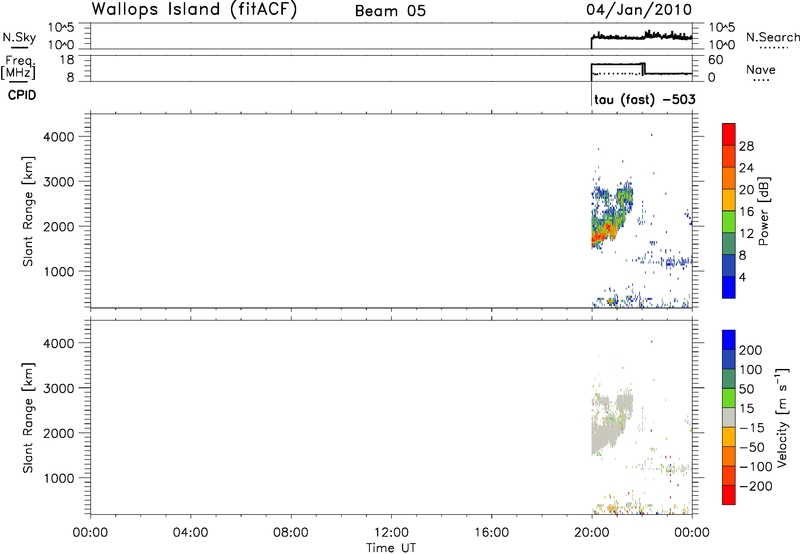Click orange Velocity swatch between -50 and -100

click(729, 456)
